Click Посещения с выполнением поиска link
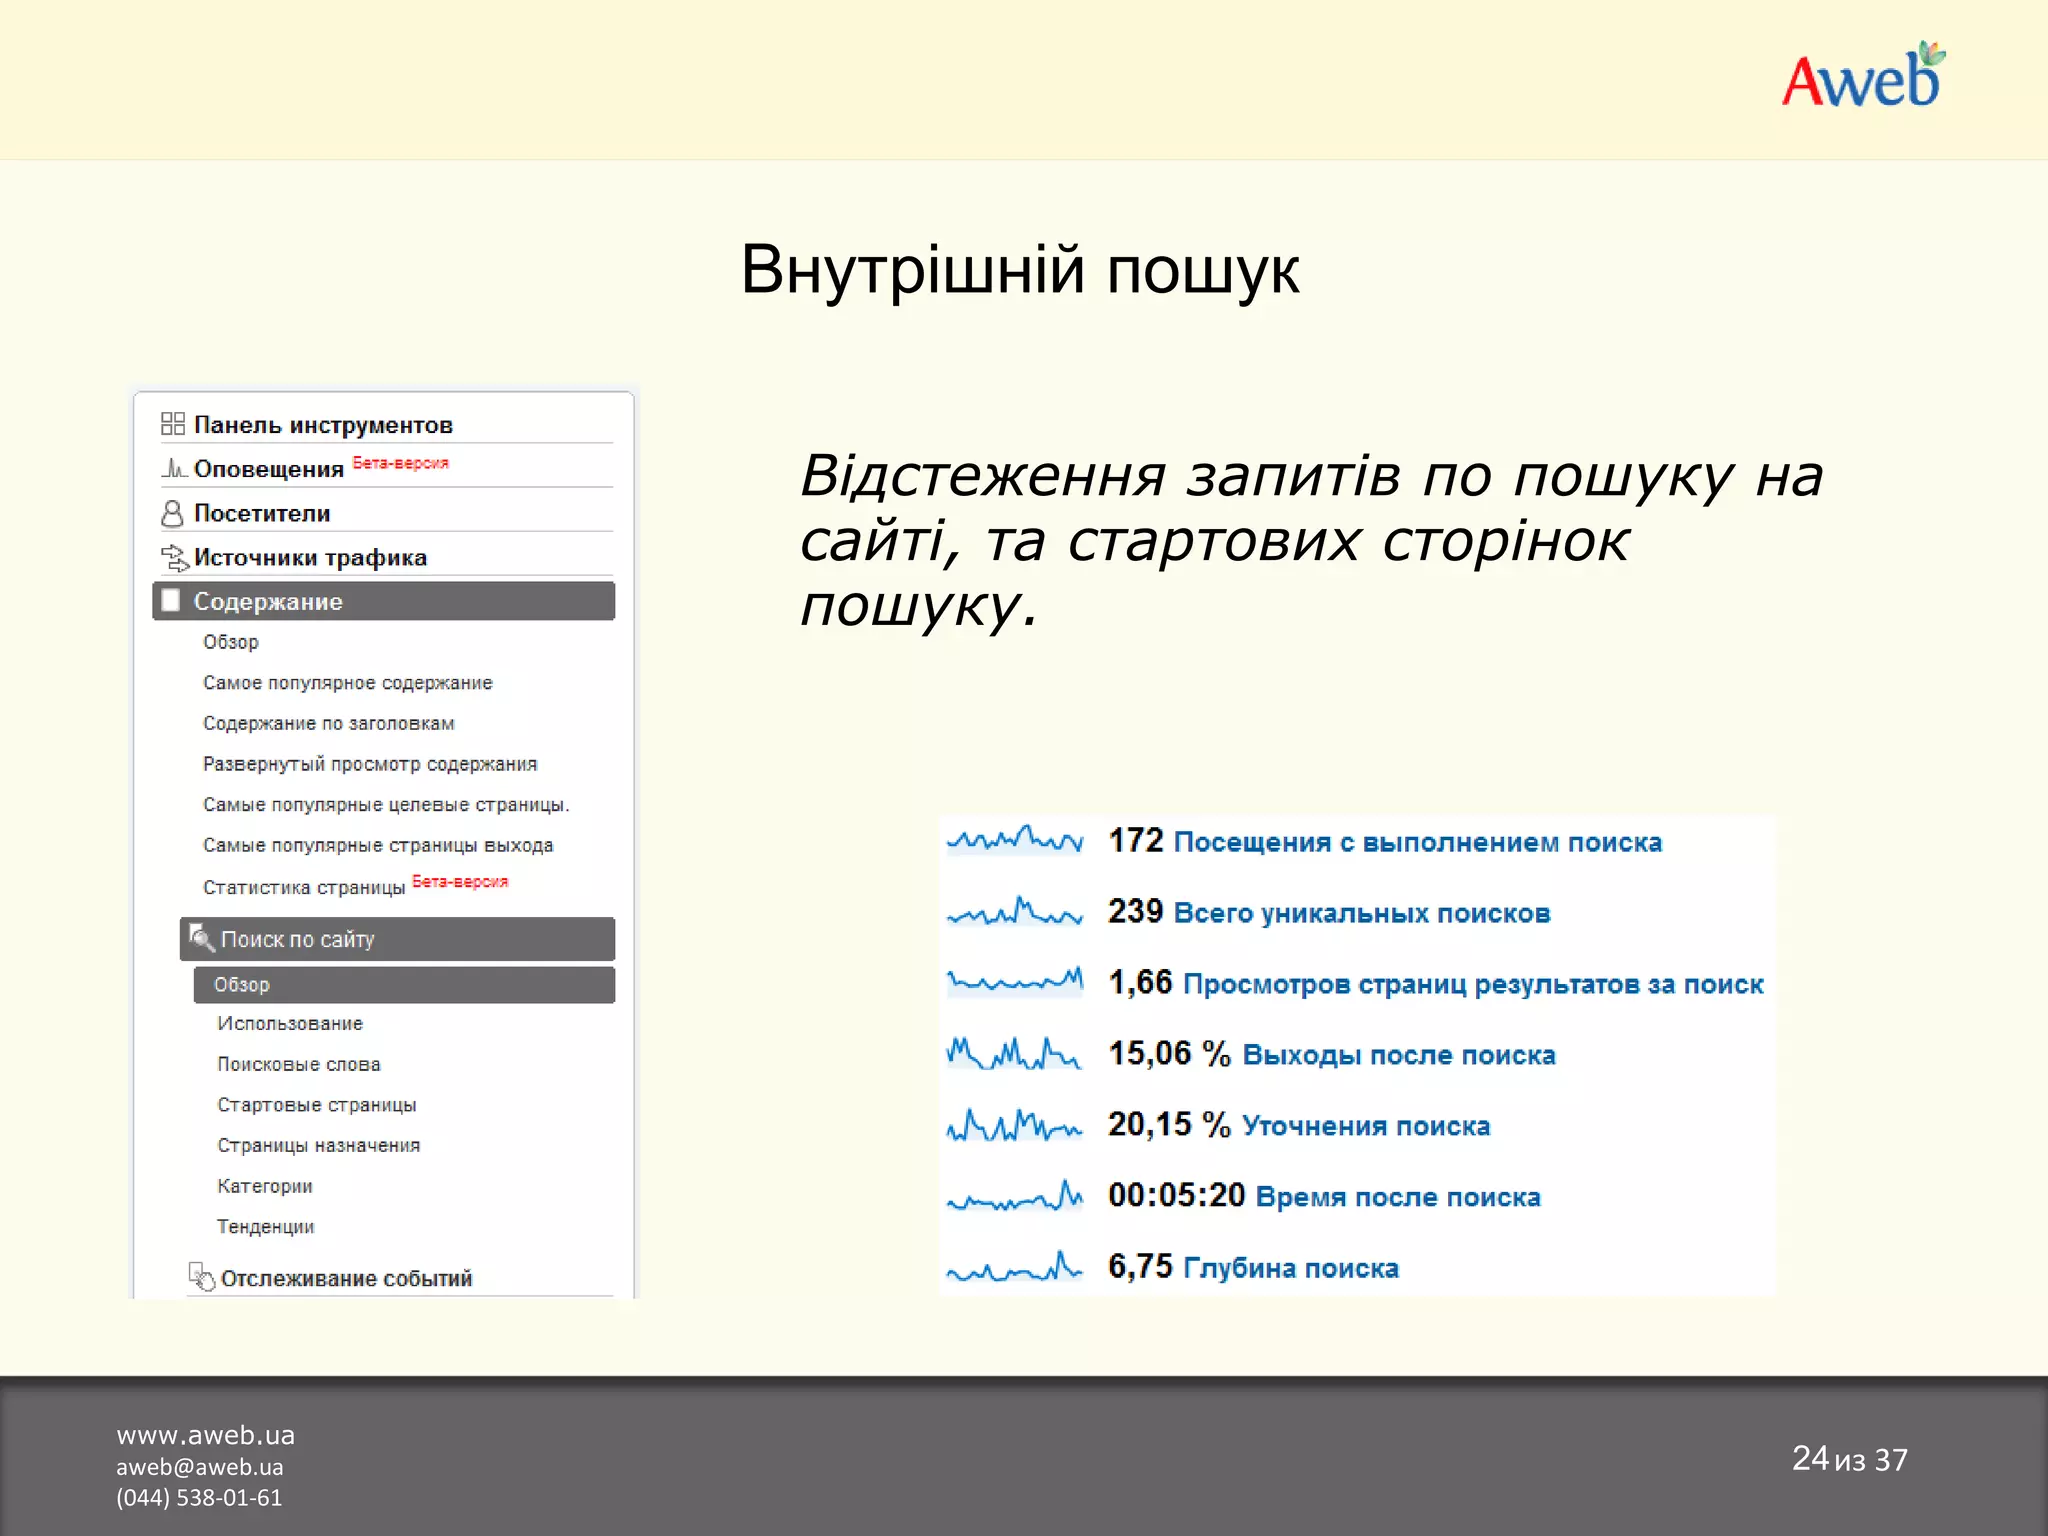2048x1536 pixels. pyautogui.click(x=1418, y=843)
